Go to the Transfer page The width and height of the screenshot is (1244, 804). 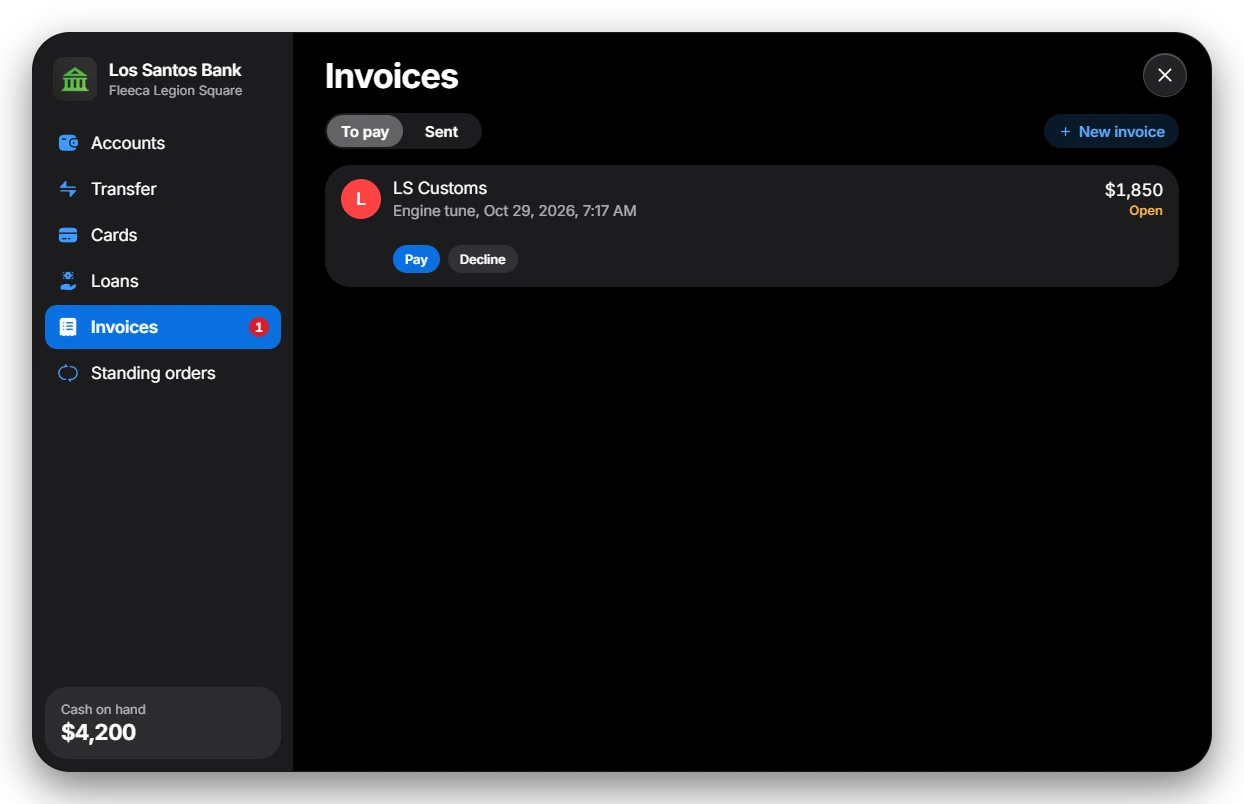point(163,189)
